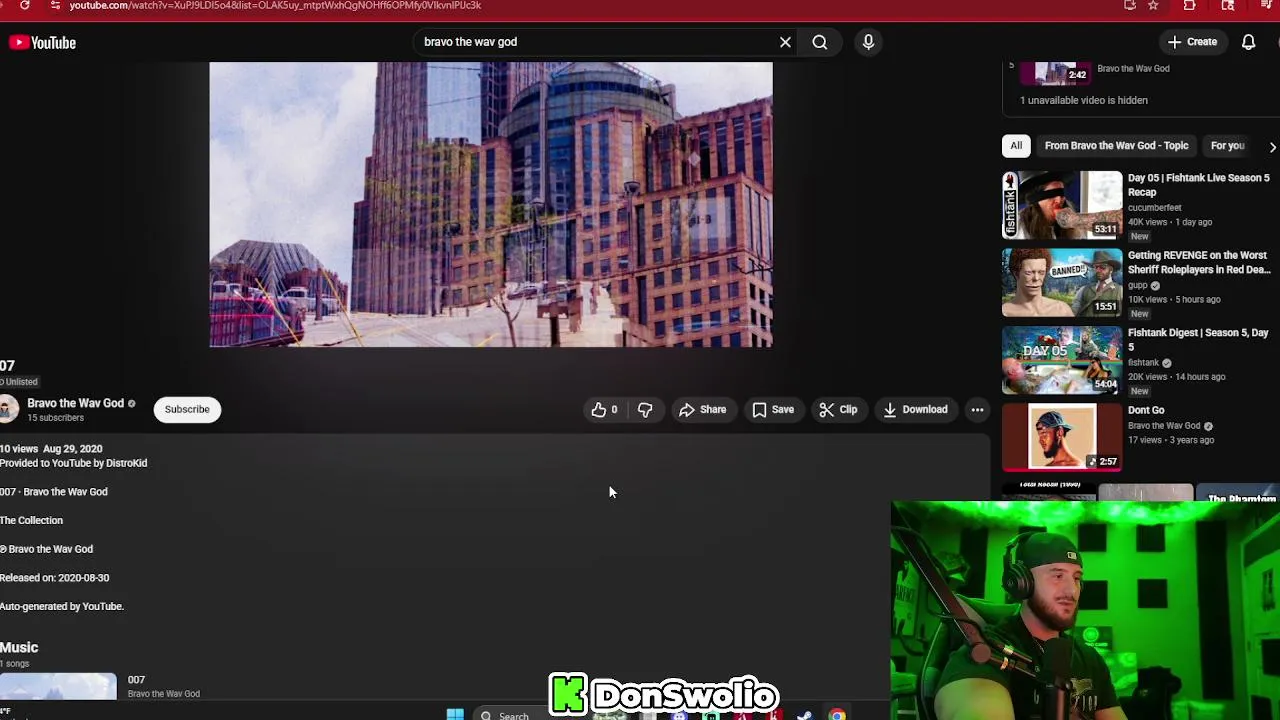Reload the page with the browser refresh icon
The height and width of the screenshot is (720, 1280).
click(x=24, y=5)
